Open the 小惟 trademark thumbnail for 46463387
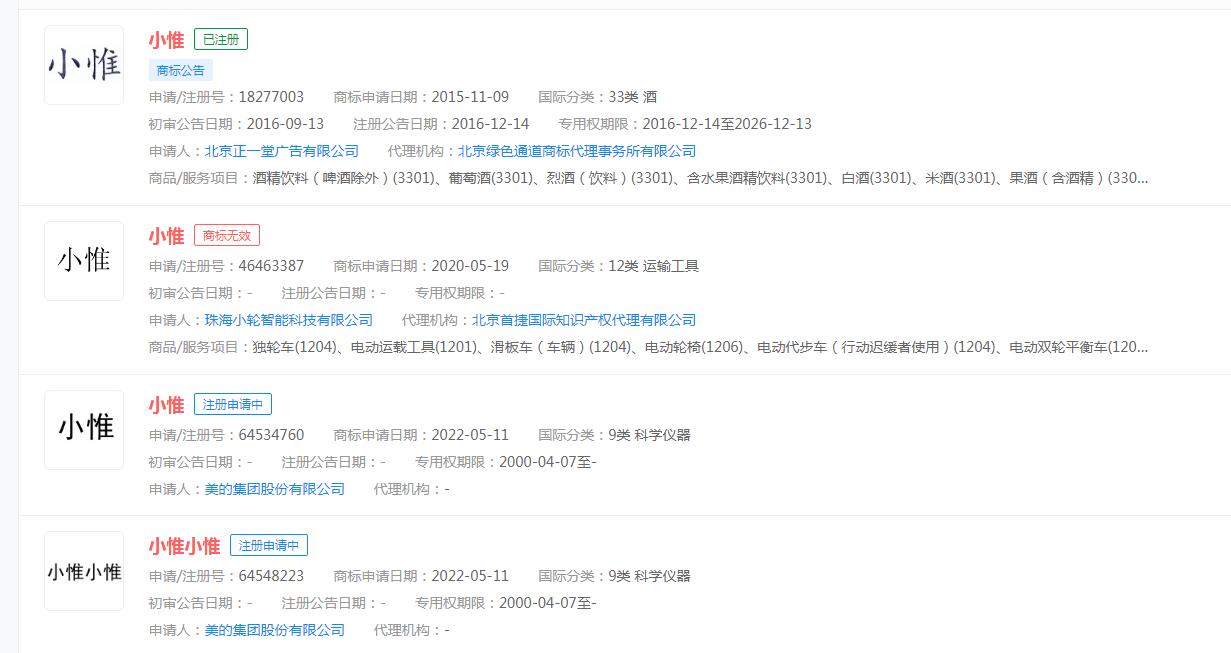 [x=84, y=261]
